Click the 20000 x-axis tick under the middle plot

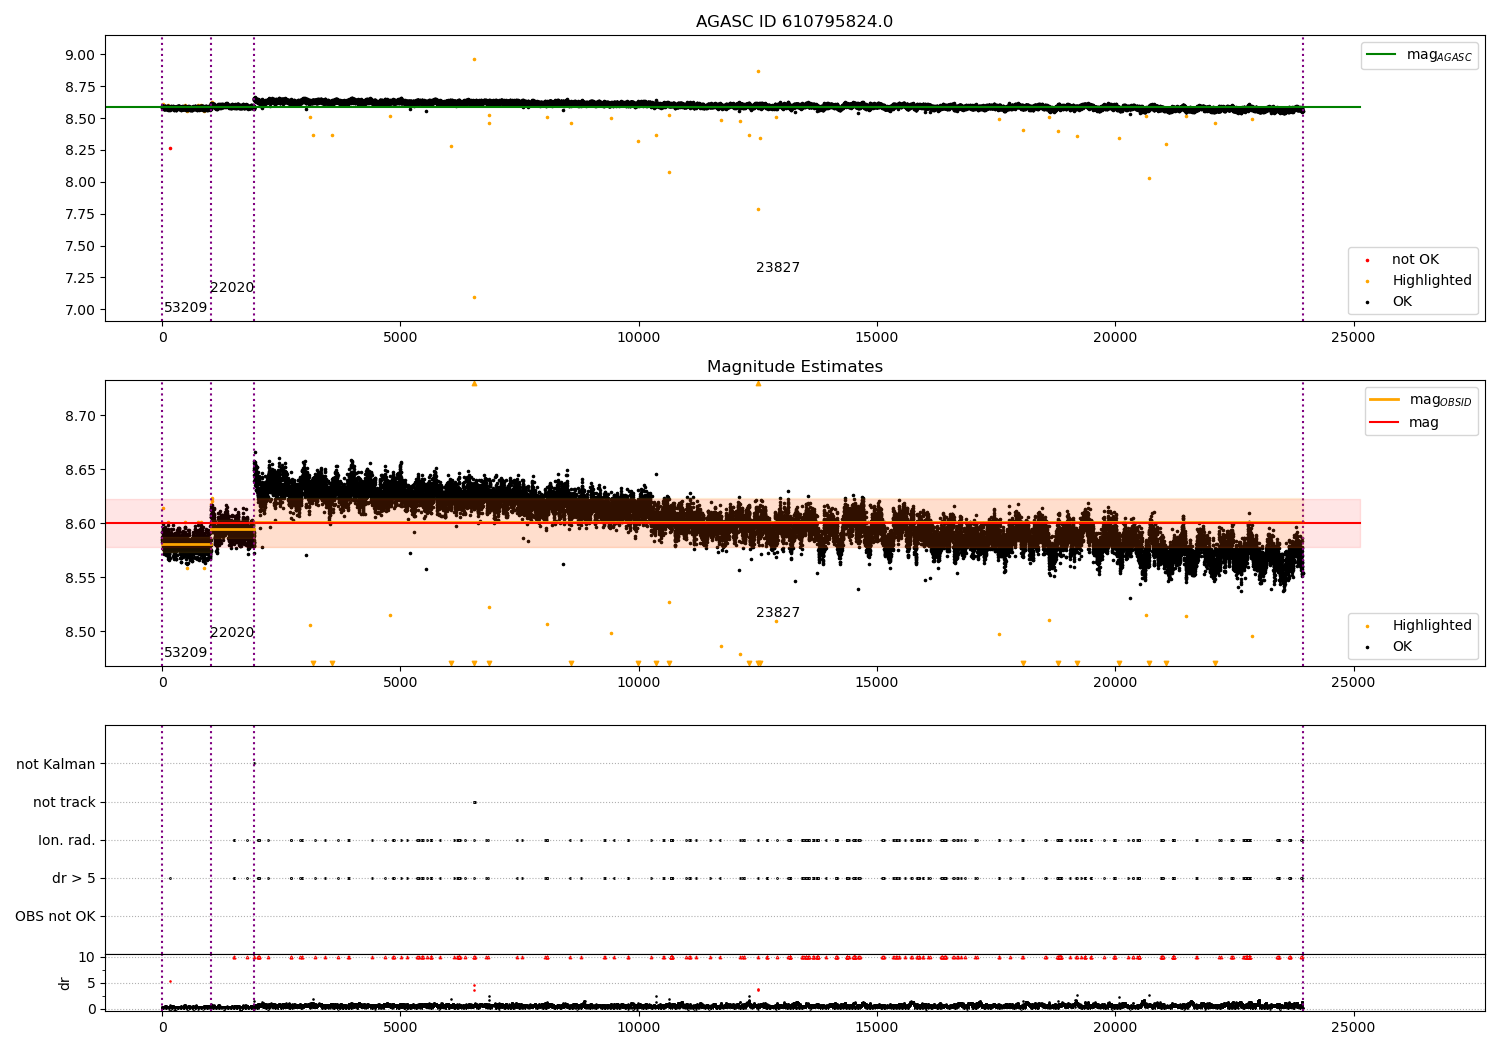click(1115, 682)
